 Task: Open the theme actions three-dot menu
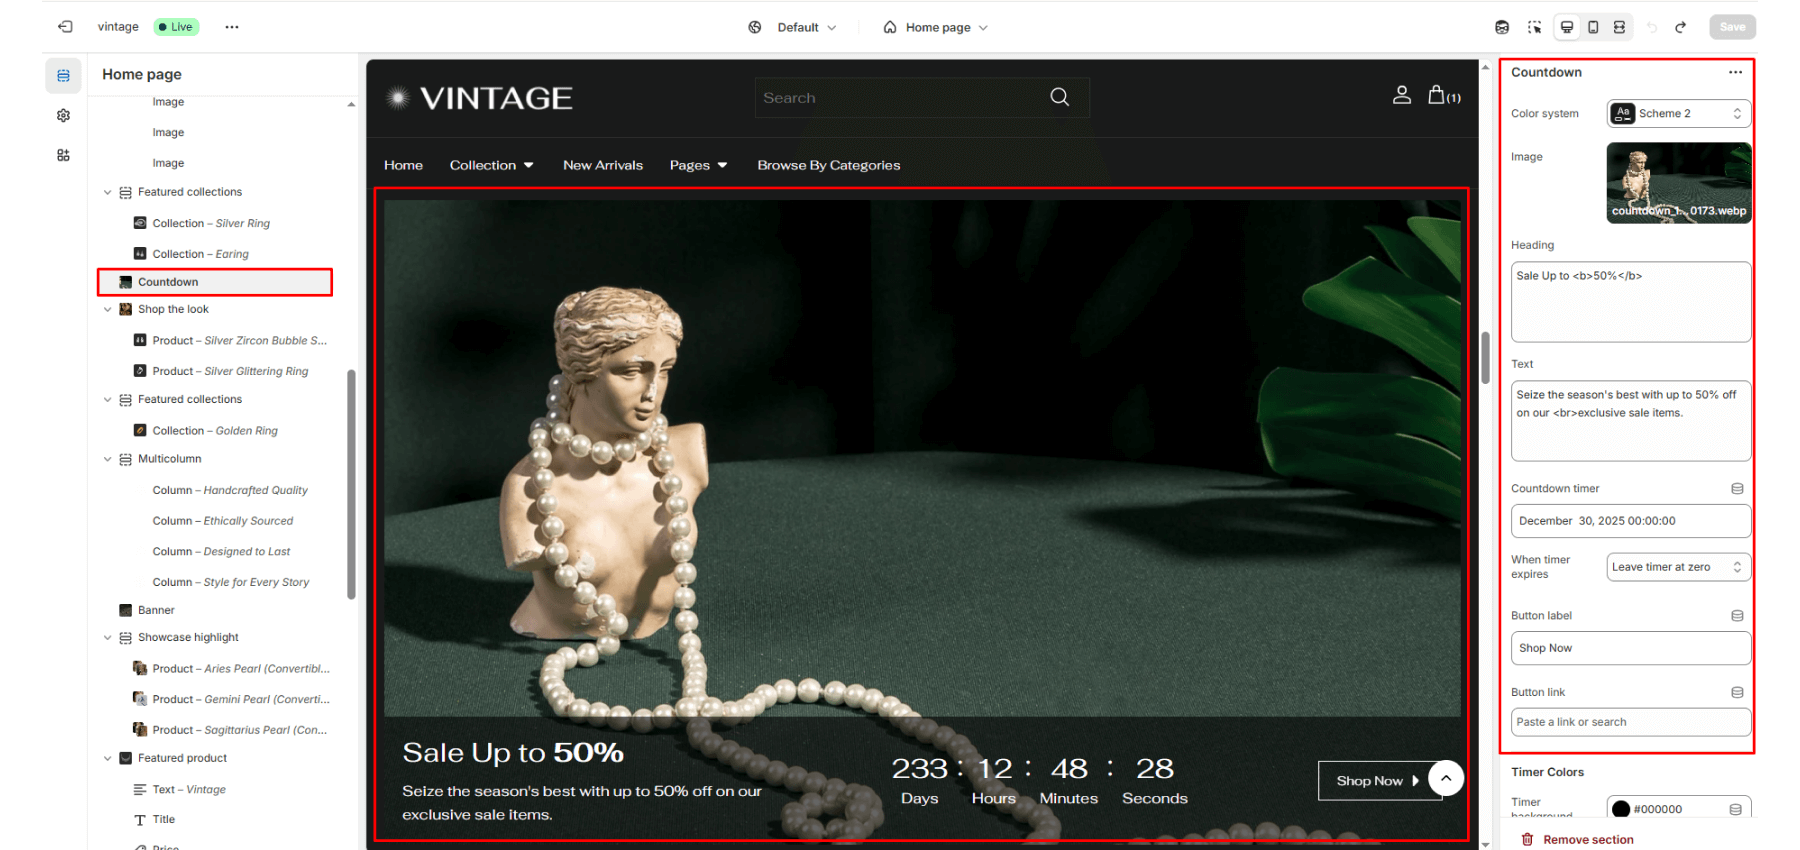coord(232,27)
